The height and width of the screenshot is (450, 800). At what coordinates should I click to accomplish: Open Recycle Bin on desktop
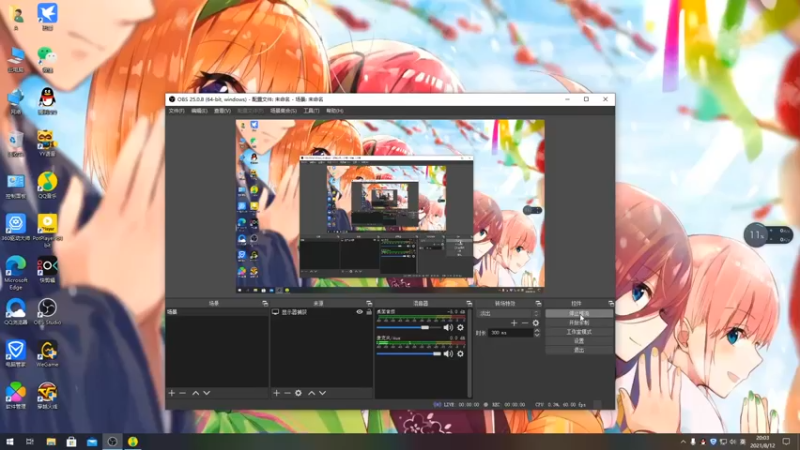click(x=16, y=143)
